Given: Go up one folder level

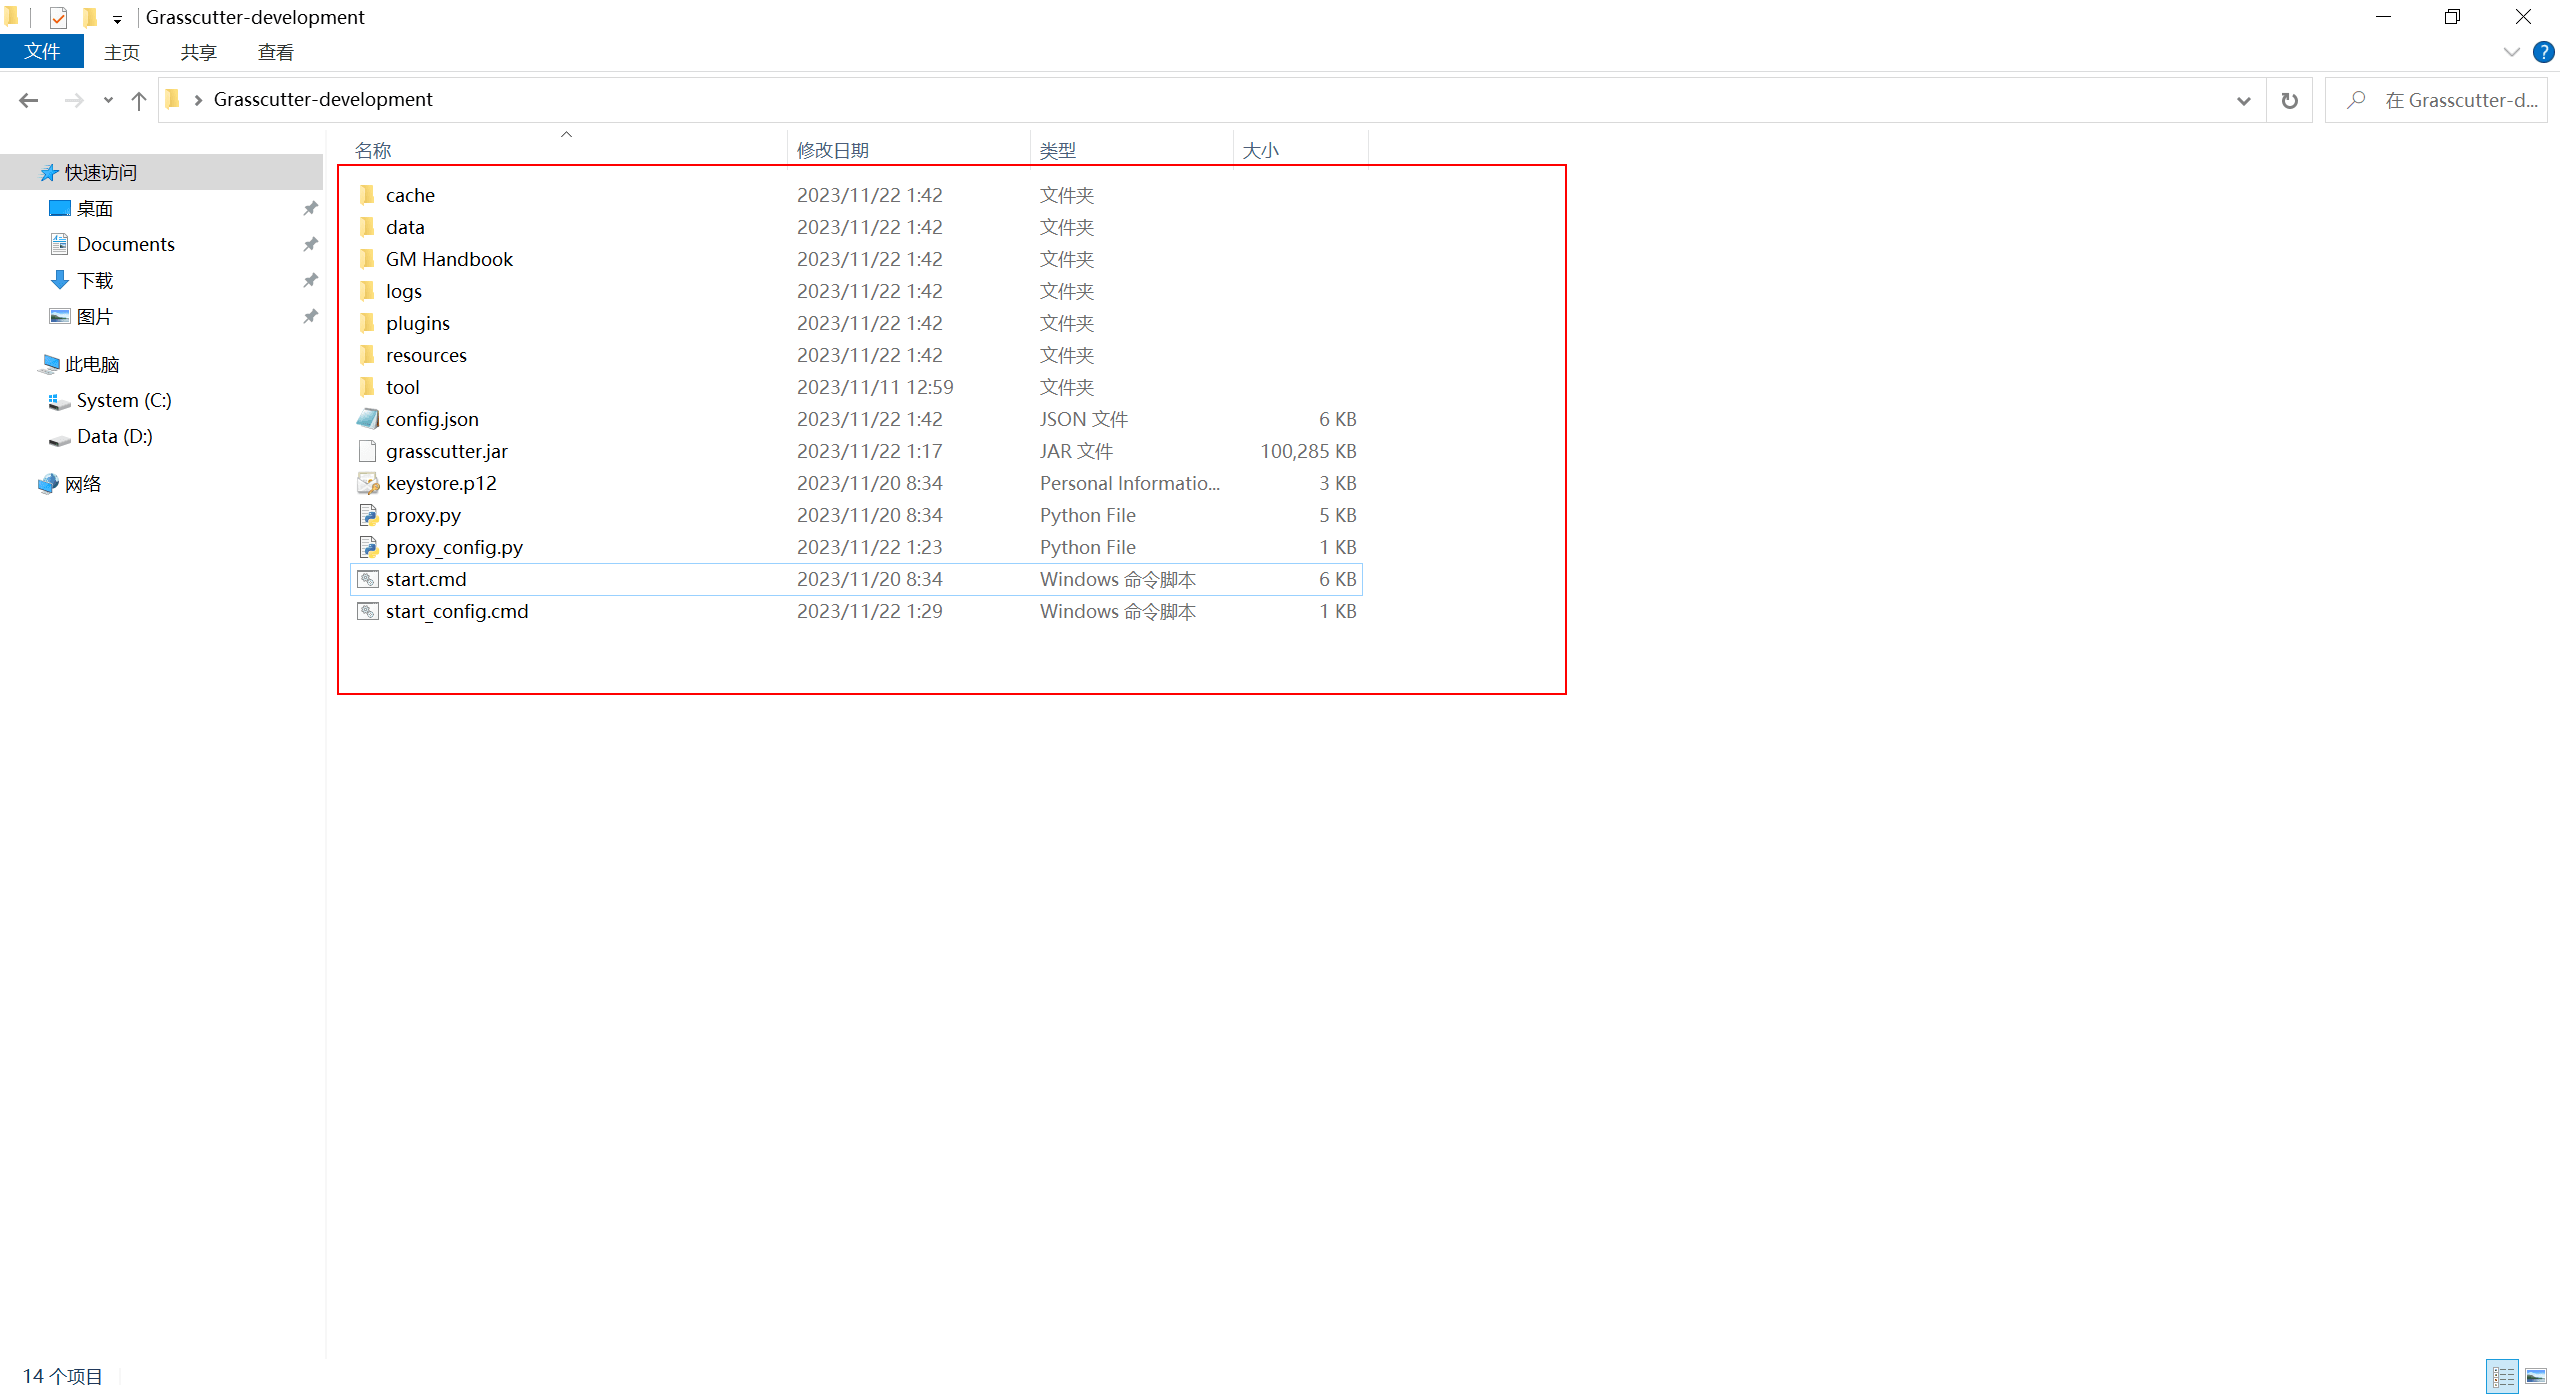Looking at the screenshot, I should pos(139,100).
